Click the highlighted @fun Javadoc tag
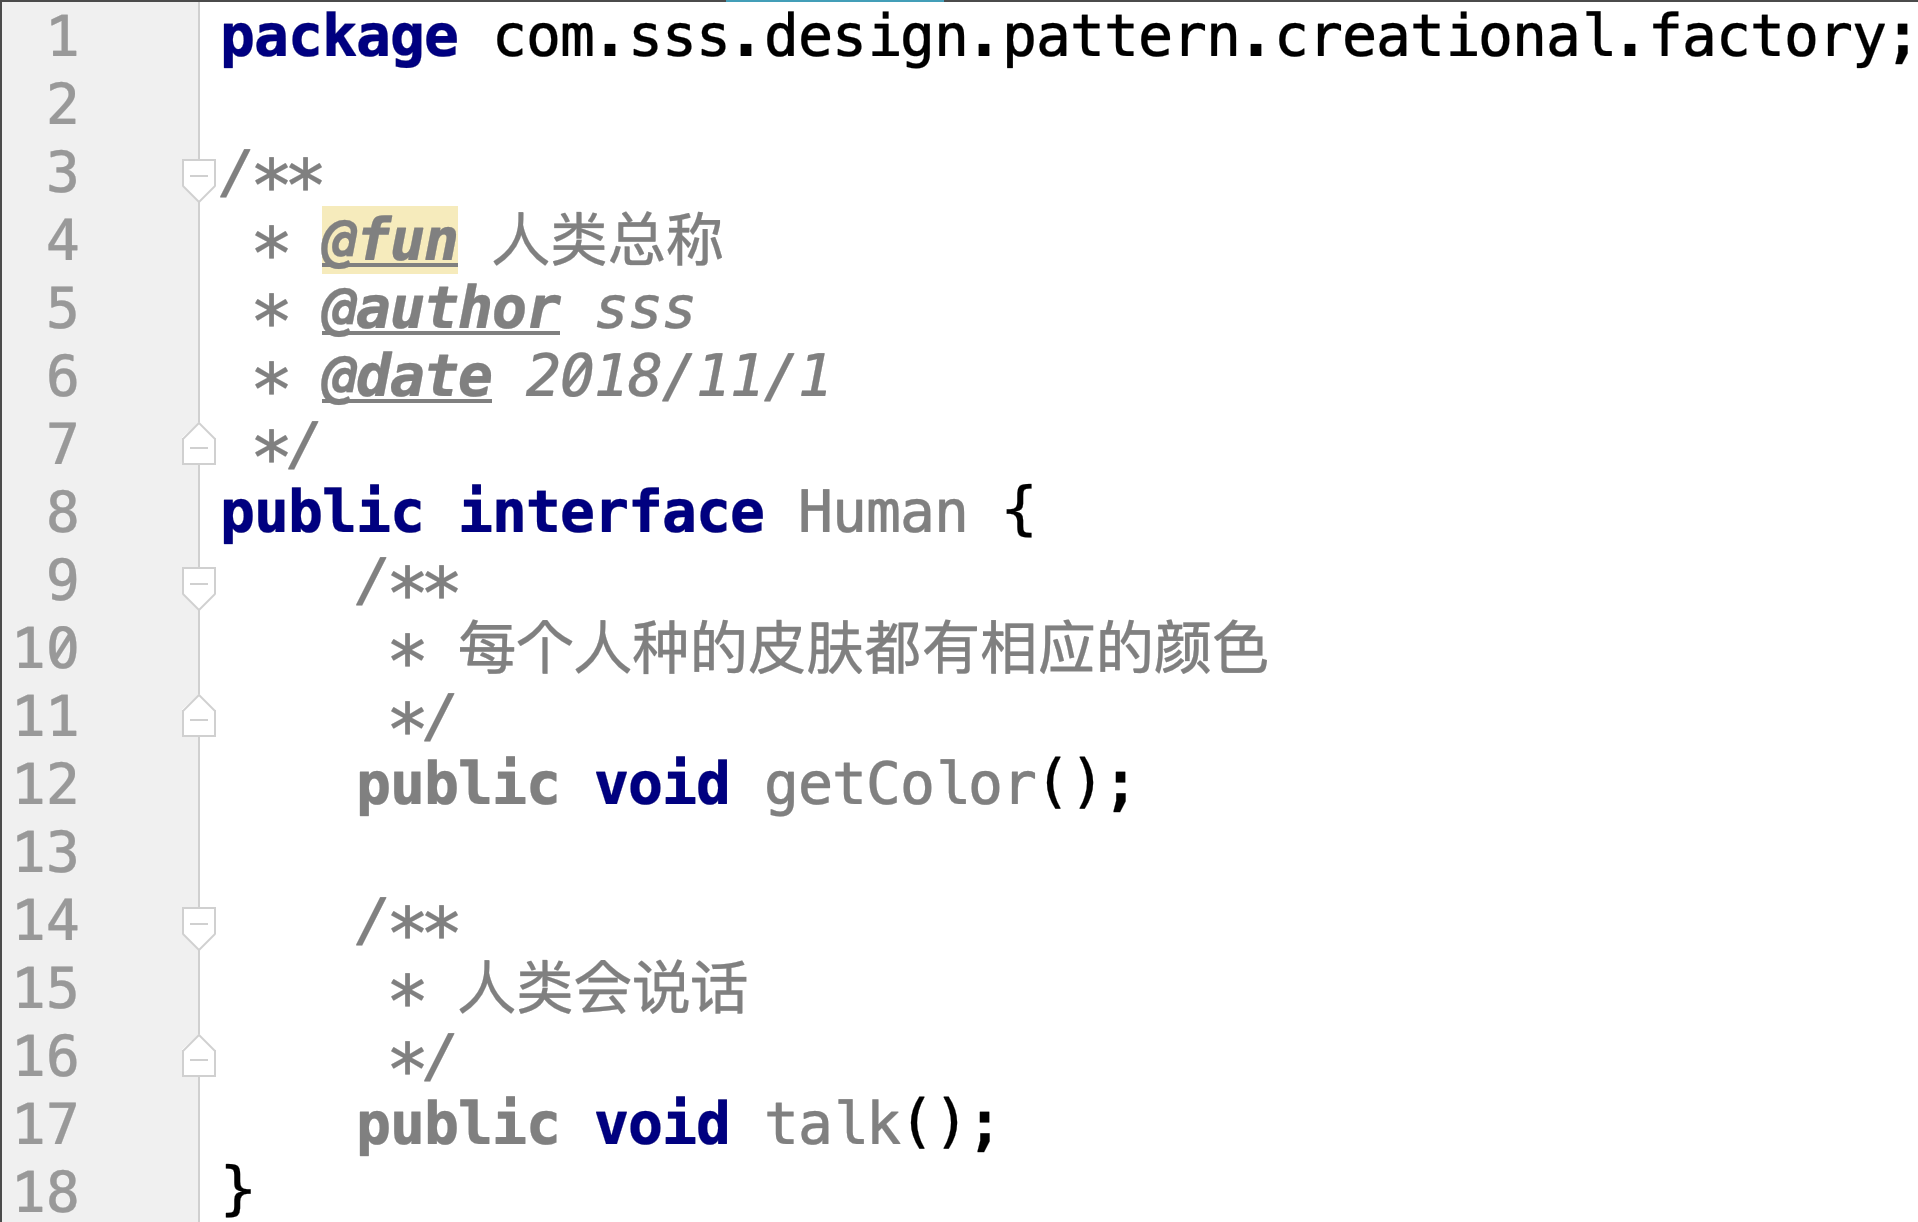Screen dimensions: 1918x1222 click(x=389, y=241)
